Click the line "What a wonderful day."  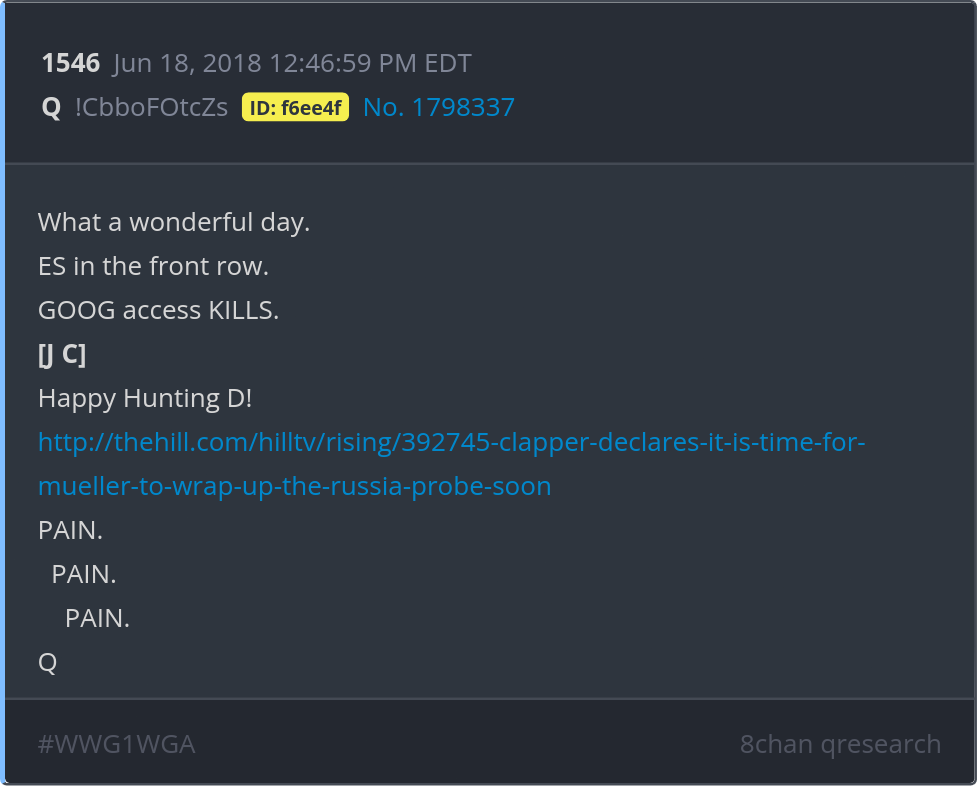pos(174,222)
